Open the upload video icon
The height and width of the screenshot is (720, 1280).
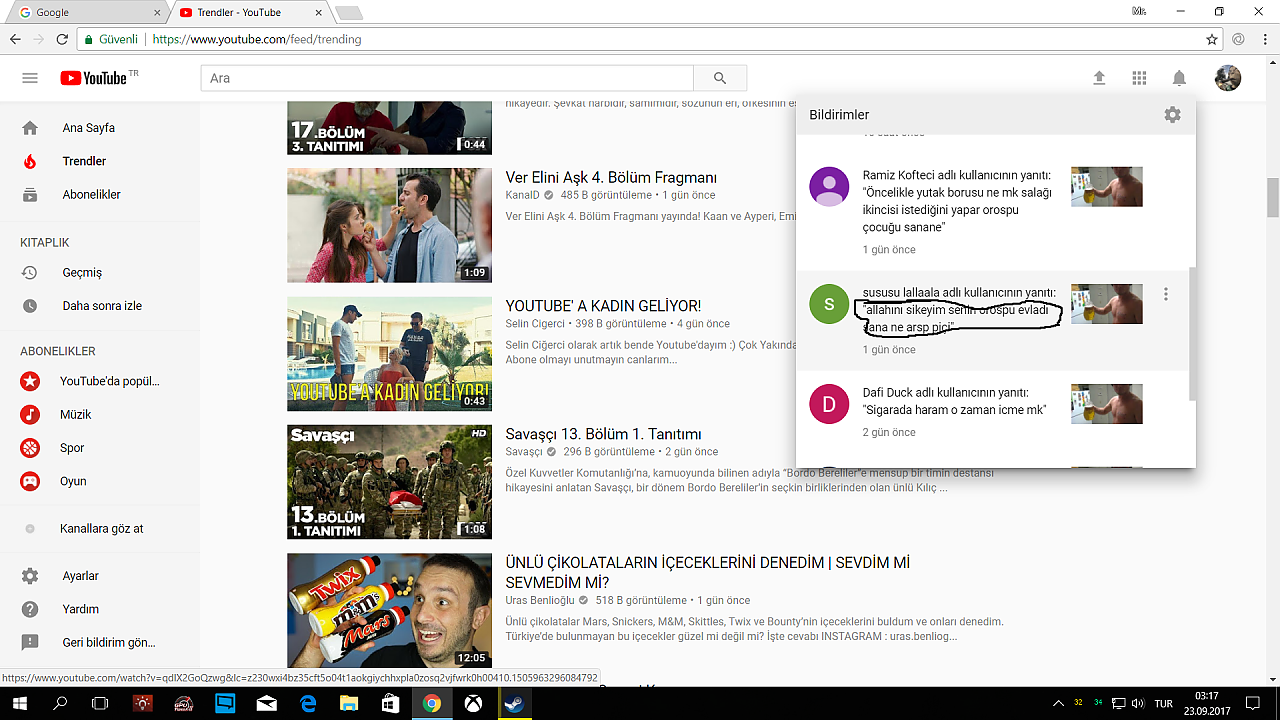pyautogui.click(x=1099, y=78)
